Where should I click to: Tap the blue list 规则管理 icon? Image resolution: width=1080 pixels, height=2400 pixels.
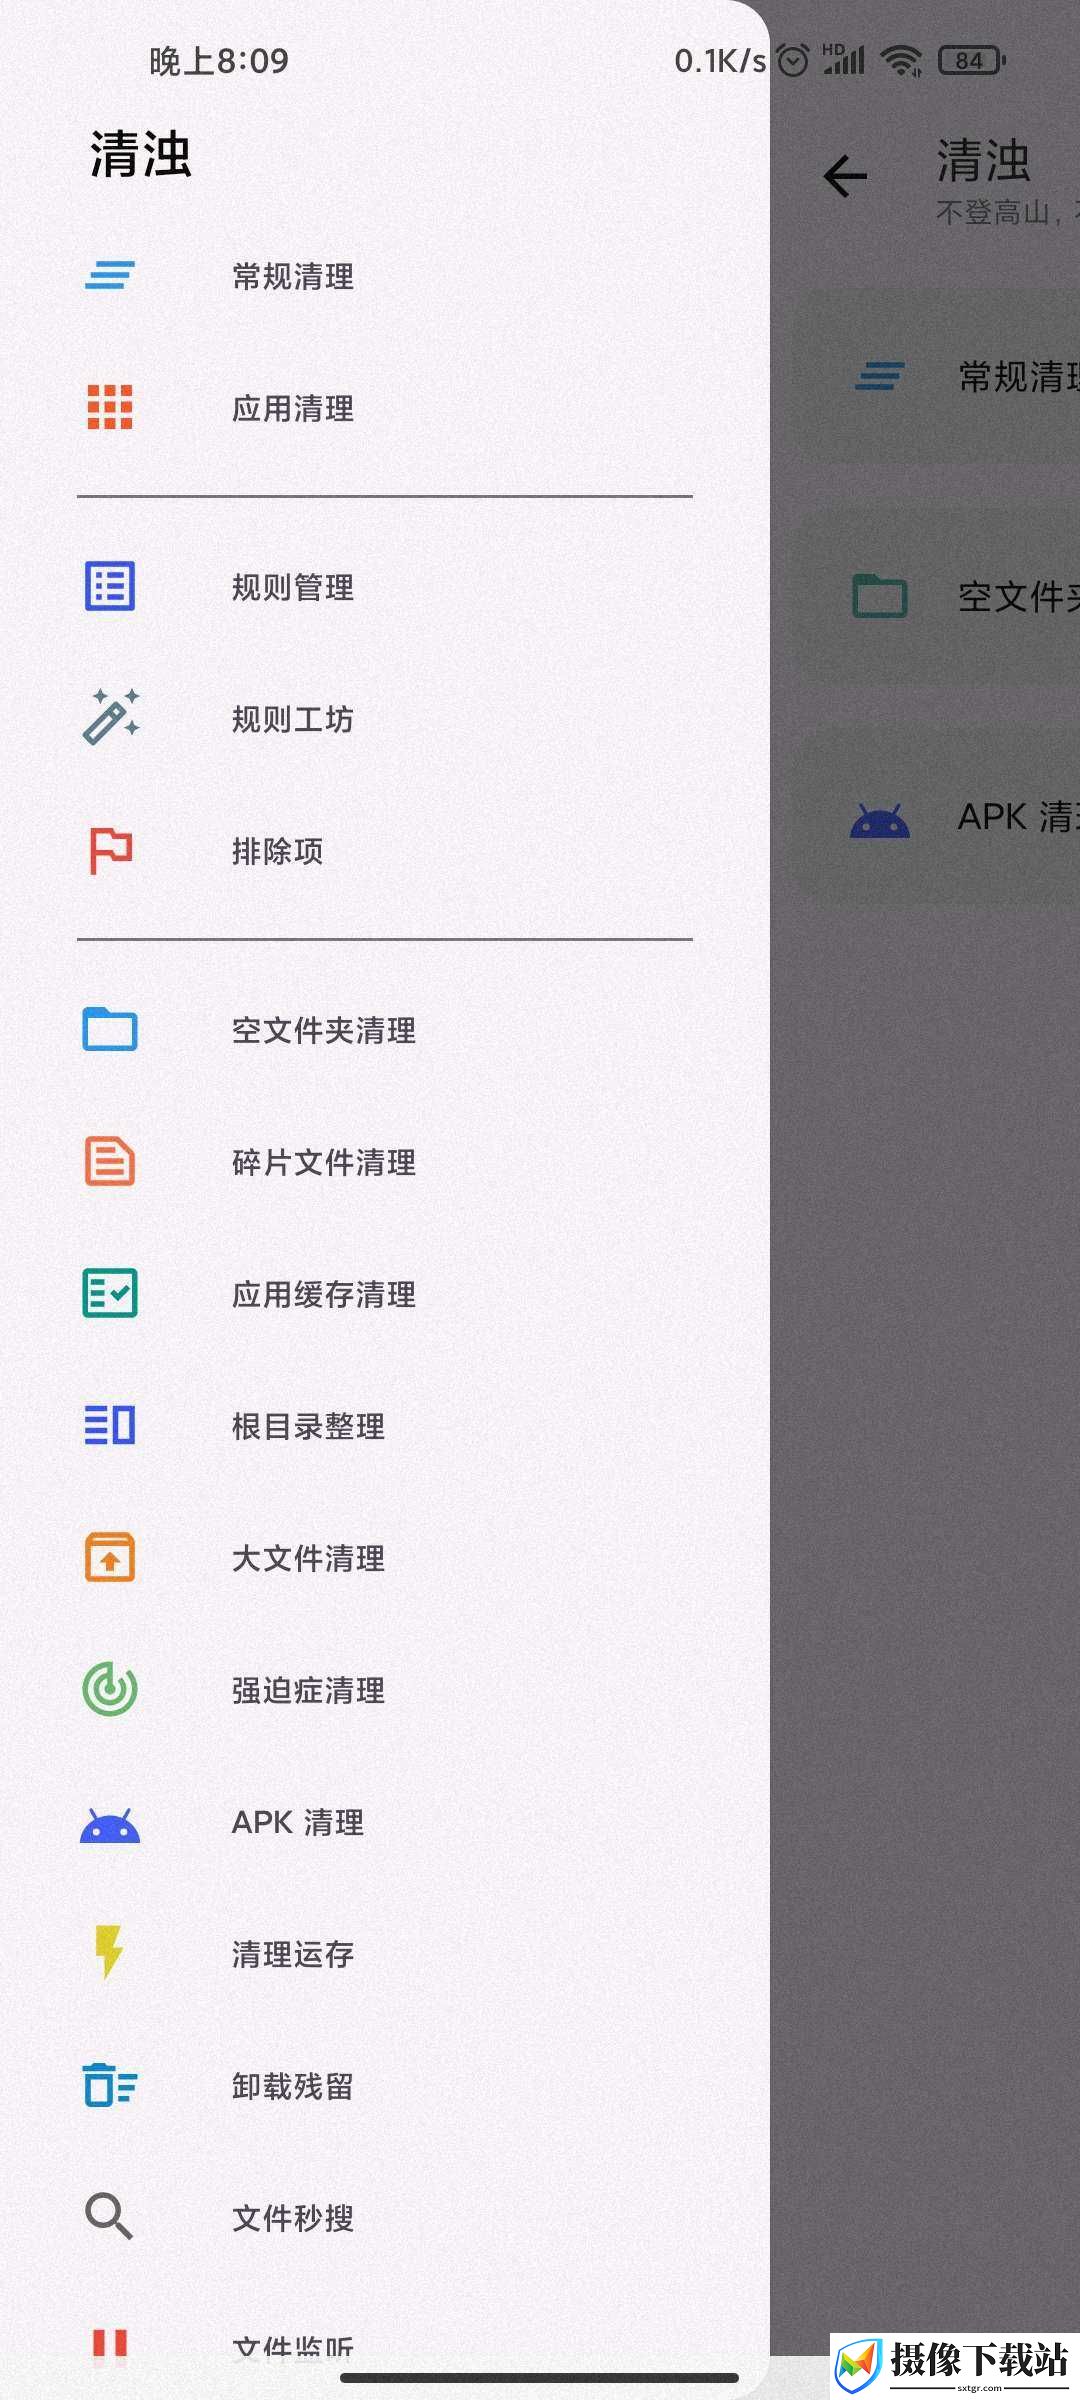pos(110,586)
